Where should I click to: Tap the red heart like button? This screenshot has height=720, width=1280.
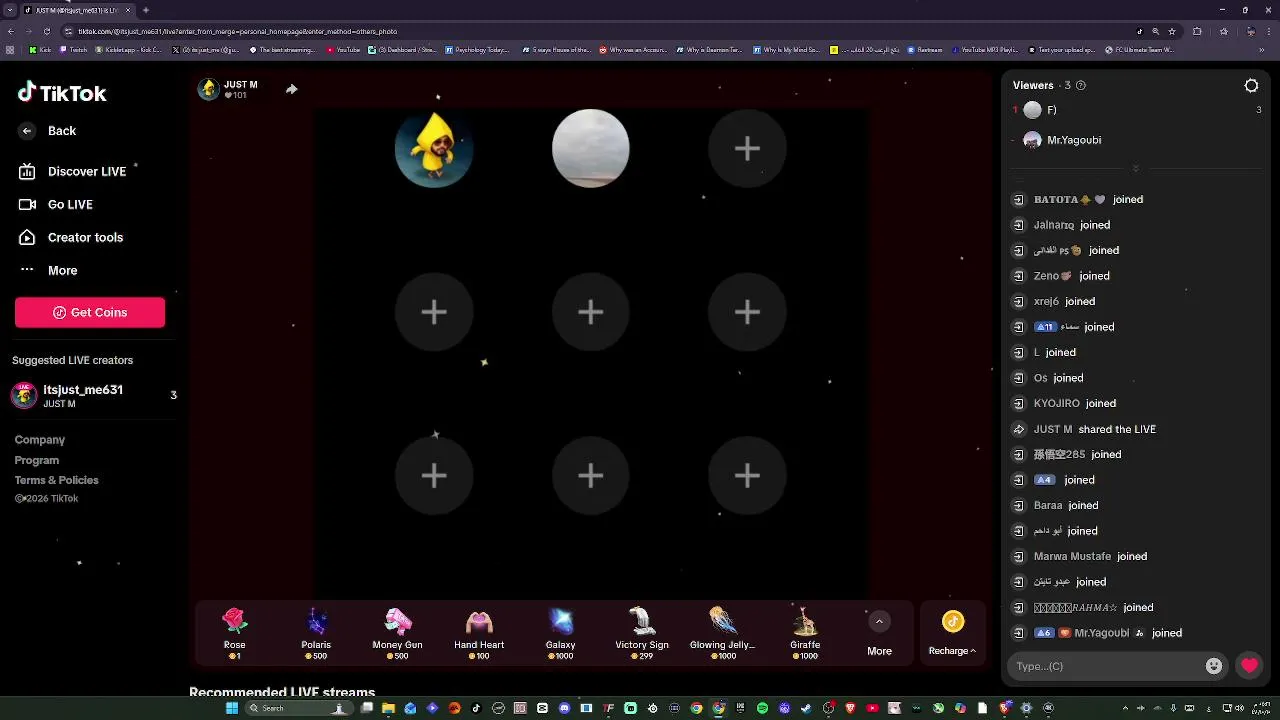click(1249, 666)
